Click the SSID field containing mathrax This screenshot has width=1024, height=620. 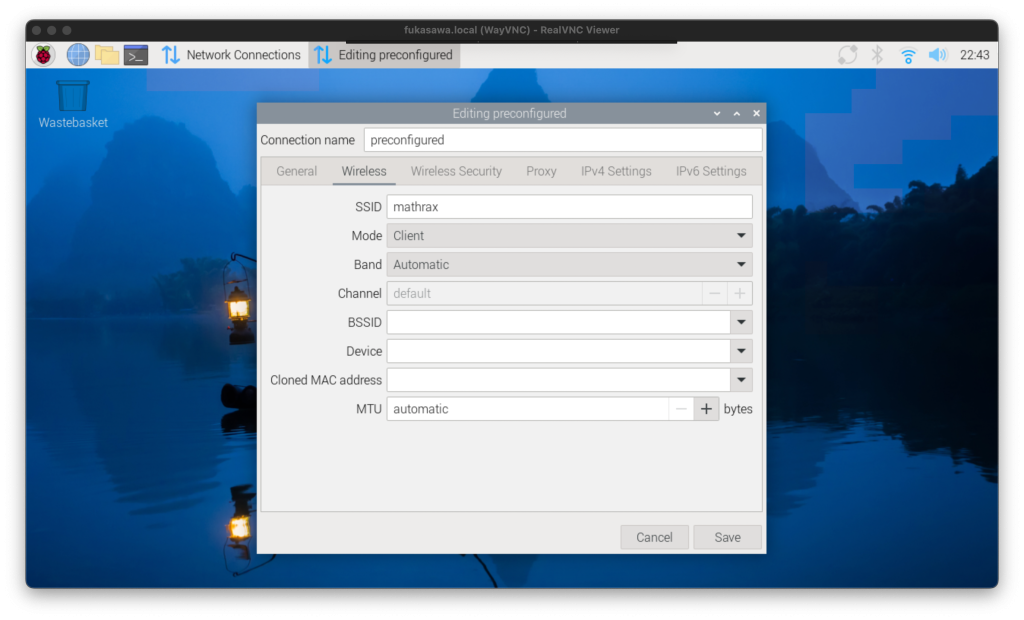569,207
